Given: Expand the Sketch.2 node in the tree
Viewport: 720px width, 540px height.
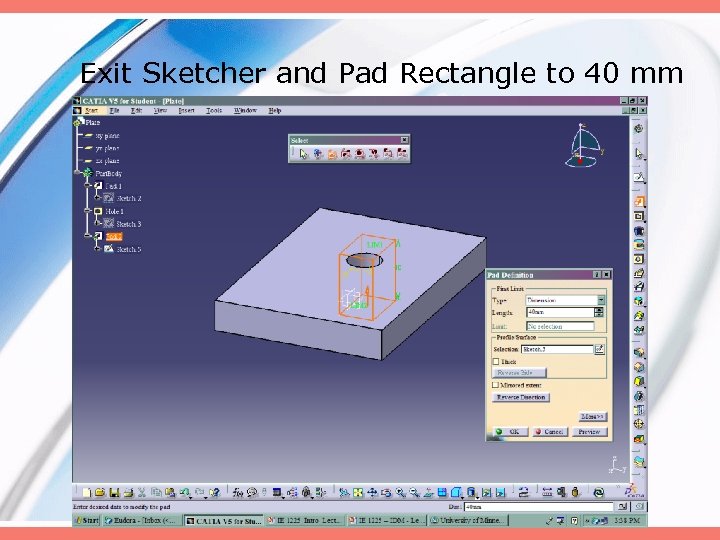Looking at the screenshot, I should pyautogui.click(x=97, y=198).
